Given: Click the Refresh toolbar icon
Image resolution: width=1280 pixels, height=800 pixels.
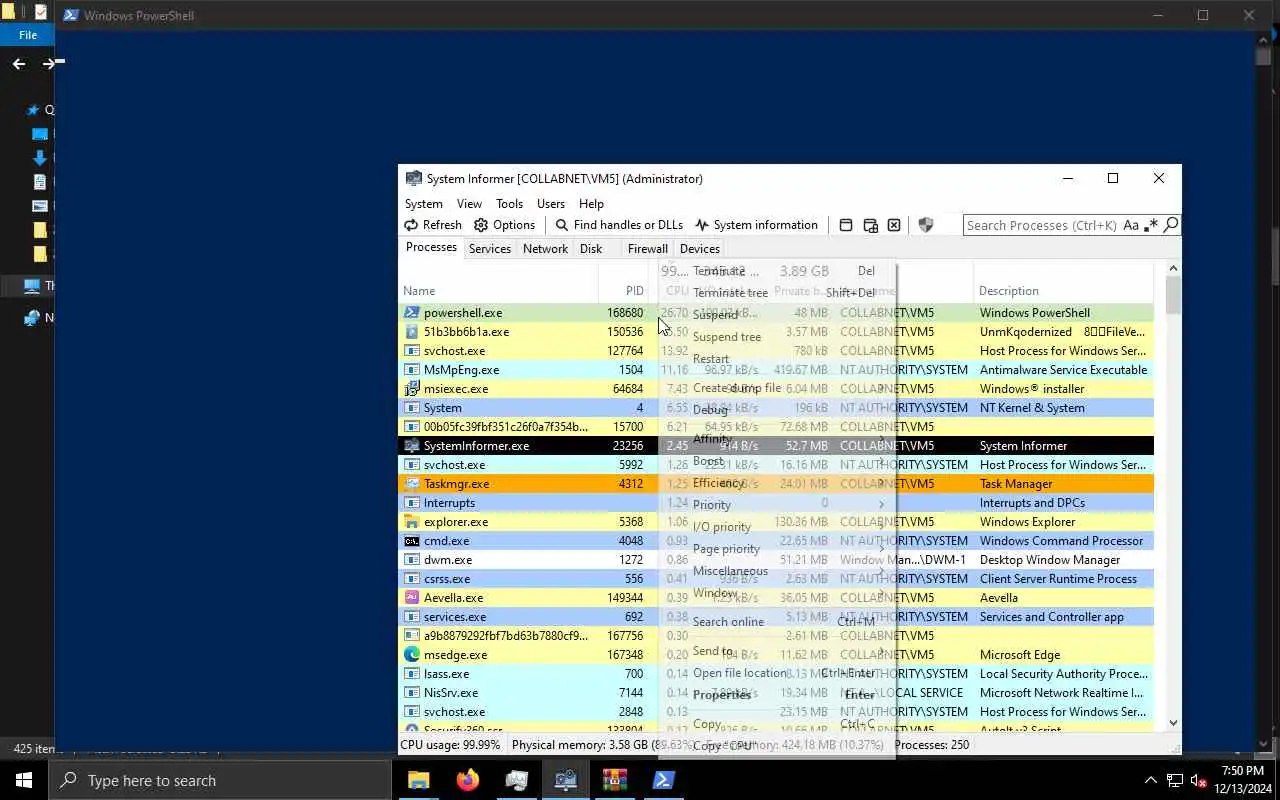Looking at the screenshot, I should pos(411,225).
